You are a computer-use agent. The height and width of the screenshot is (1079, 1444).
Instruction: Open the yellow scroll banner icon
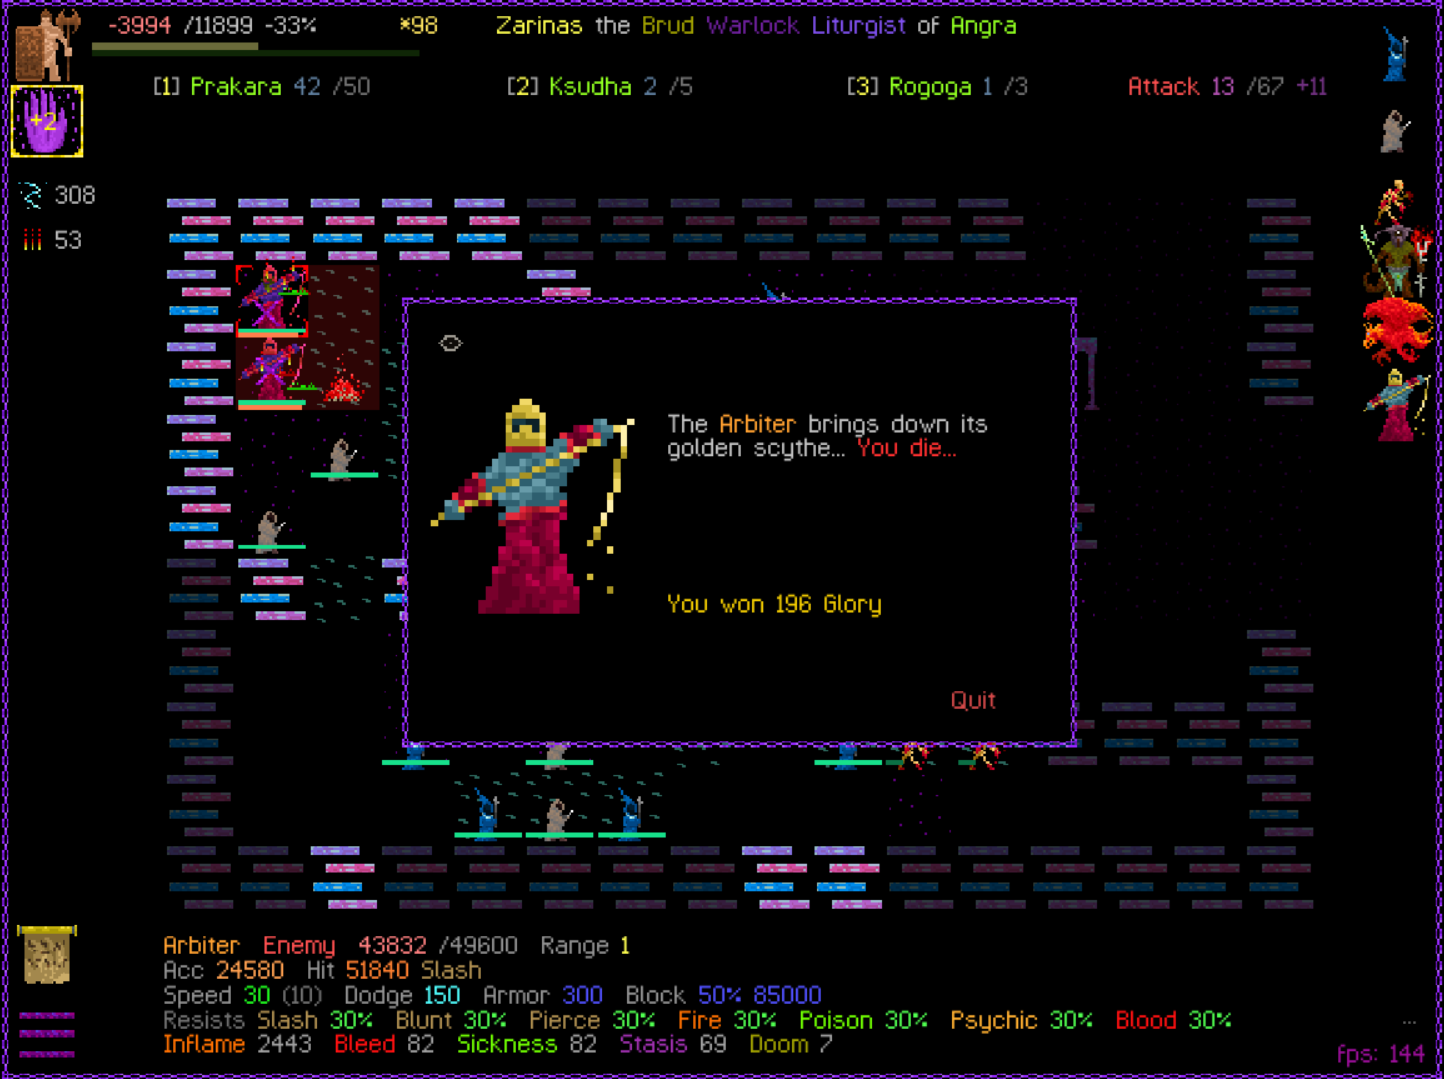point(47,955)
